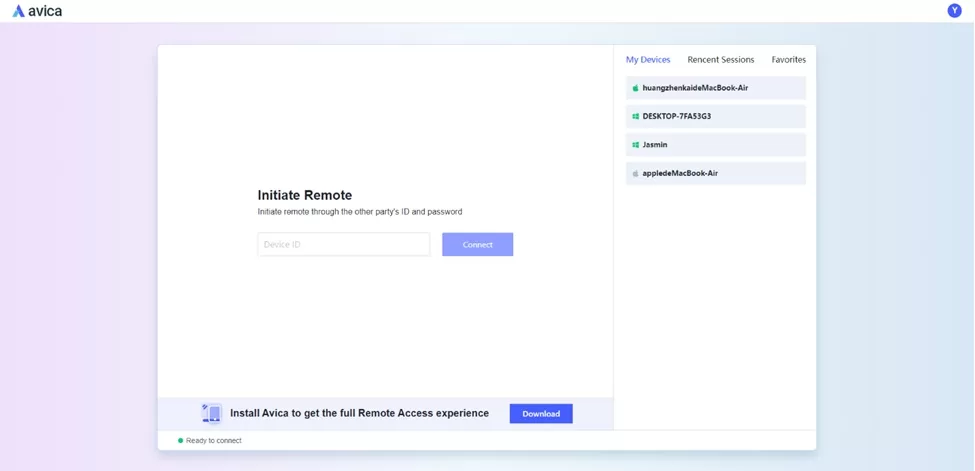Click the green Ready to connect status dot
The height and width of the screenshot is (471, 975).
[x=180, y=441]
